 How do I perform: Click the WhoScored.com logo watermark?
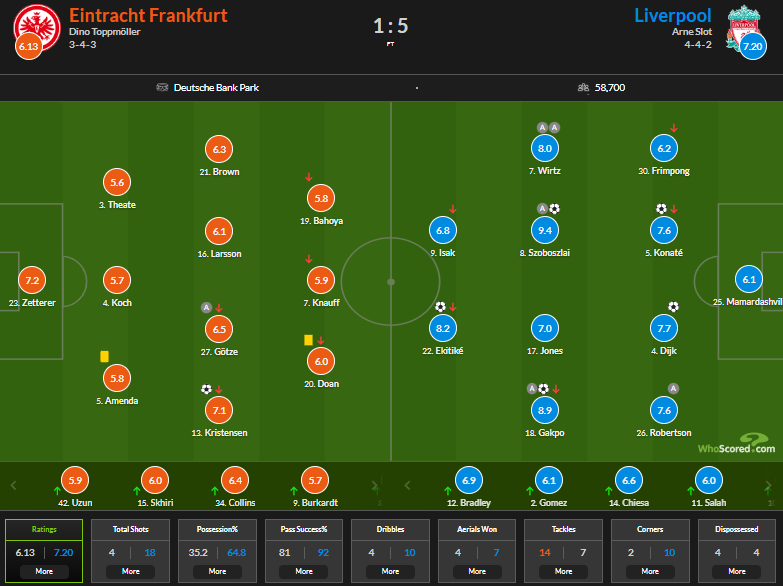click(x=735, y=445)
